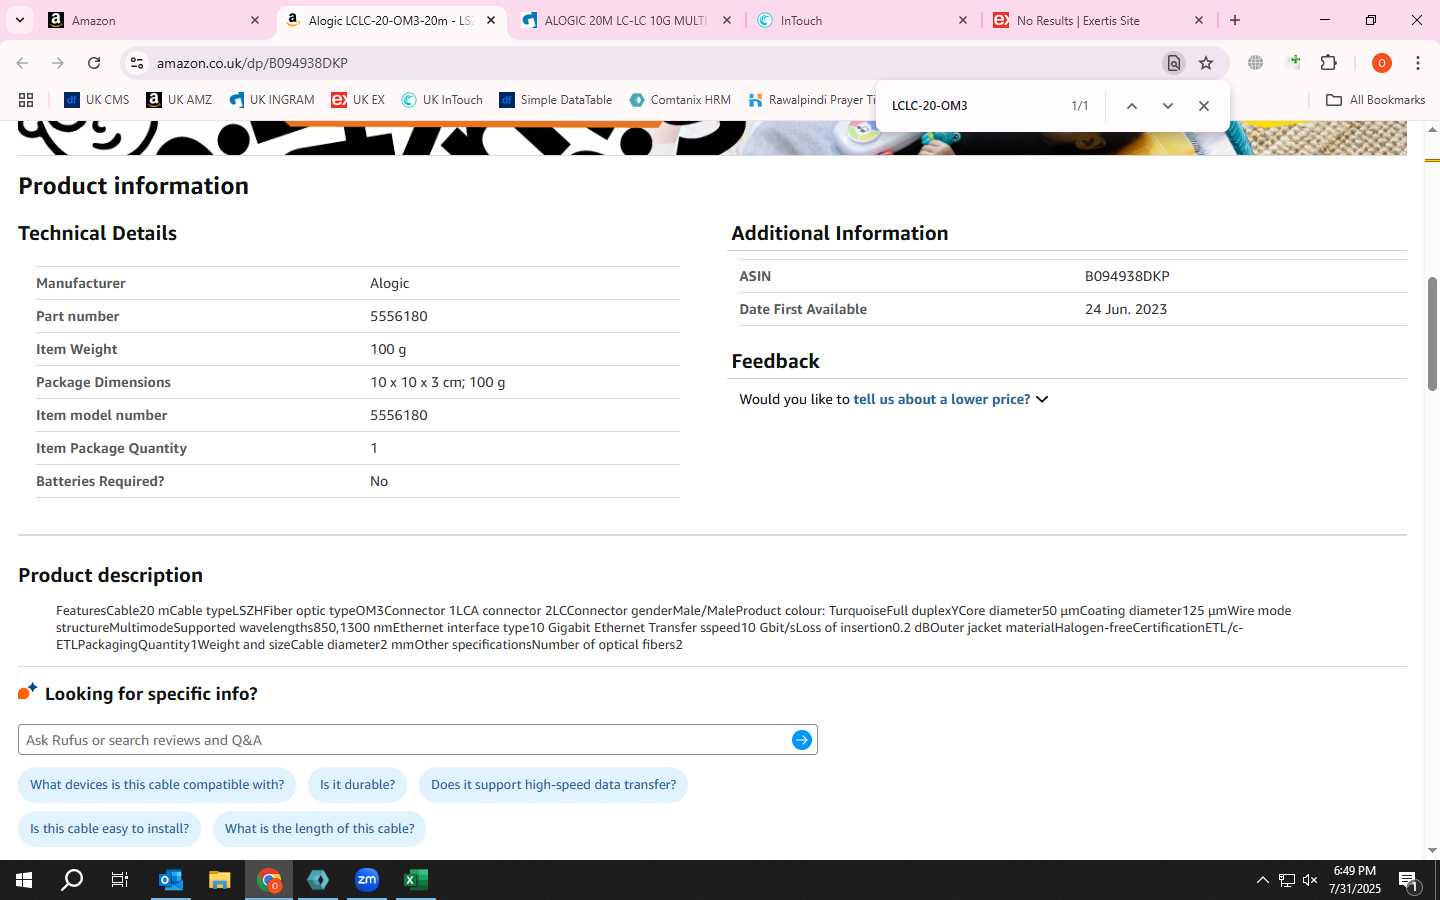Ask 'Is this cable easy to install?'

tap(109, 829)
